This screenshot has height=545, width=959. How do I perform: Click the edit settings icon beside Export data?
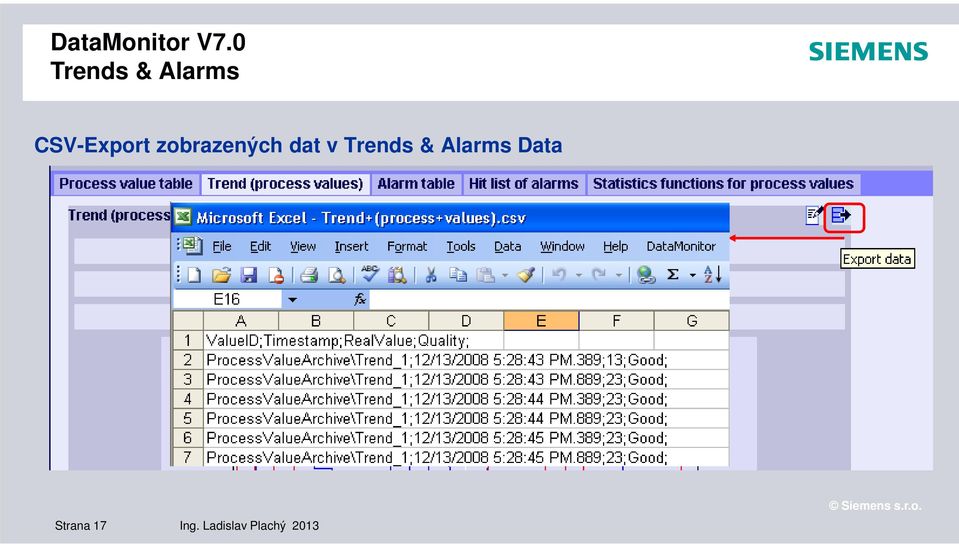click(813, 215)
